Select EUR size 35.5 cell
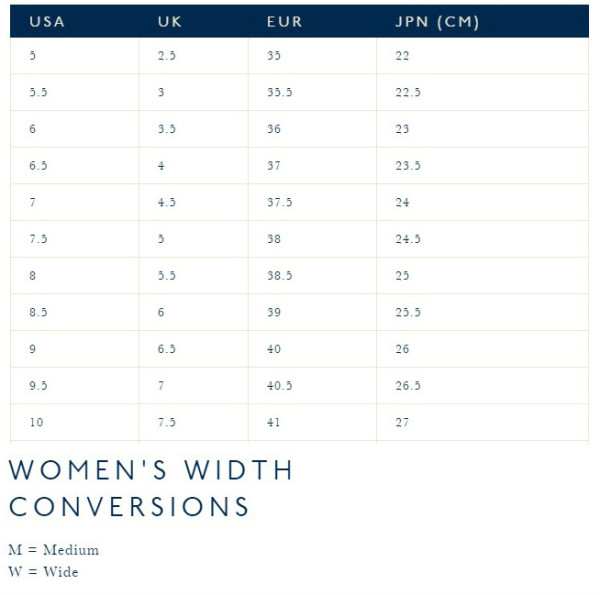The image size is (600, 595). coord(312,92)
